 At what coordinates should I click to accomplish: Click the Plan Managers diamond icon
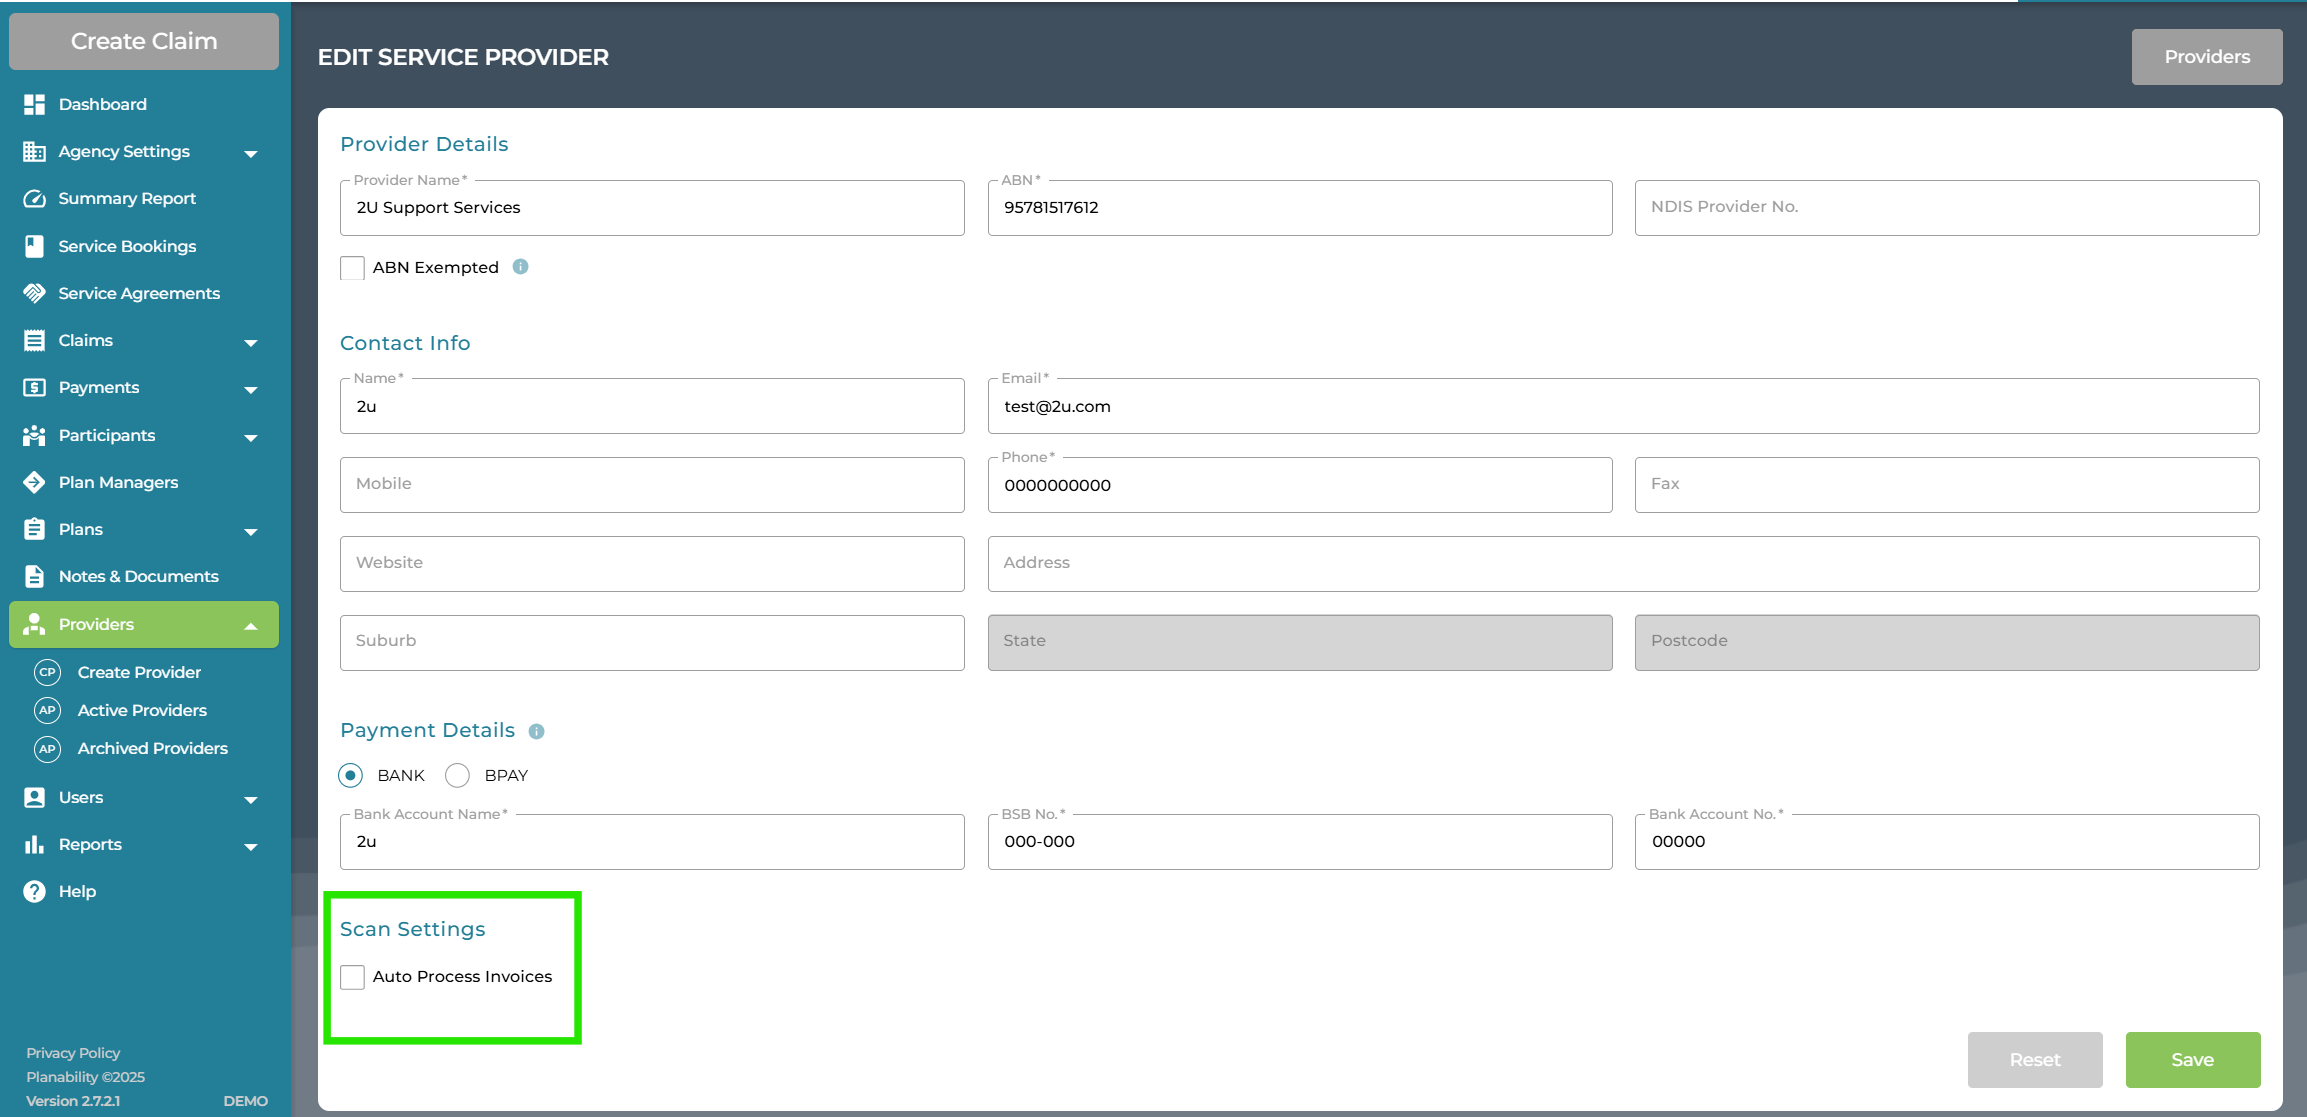tap(34, 482)
